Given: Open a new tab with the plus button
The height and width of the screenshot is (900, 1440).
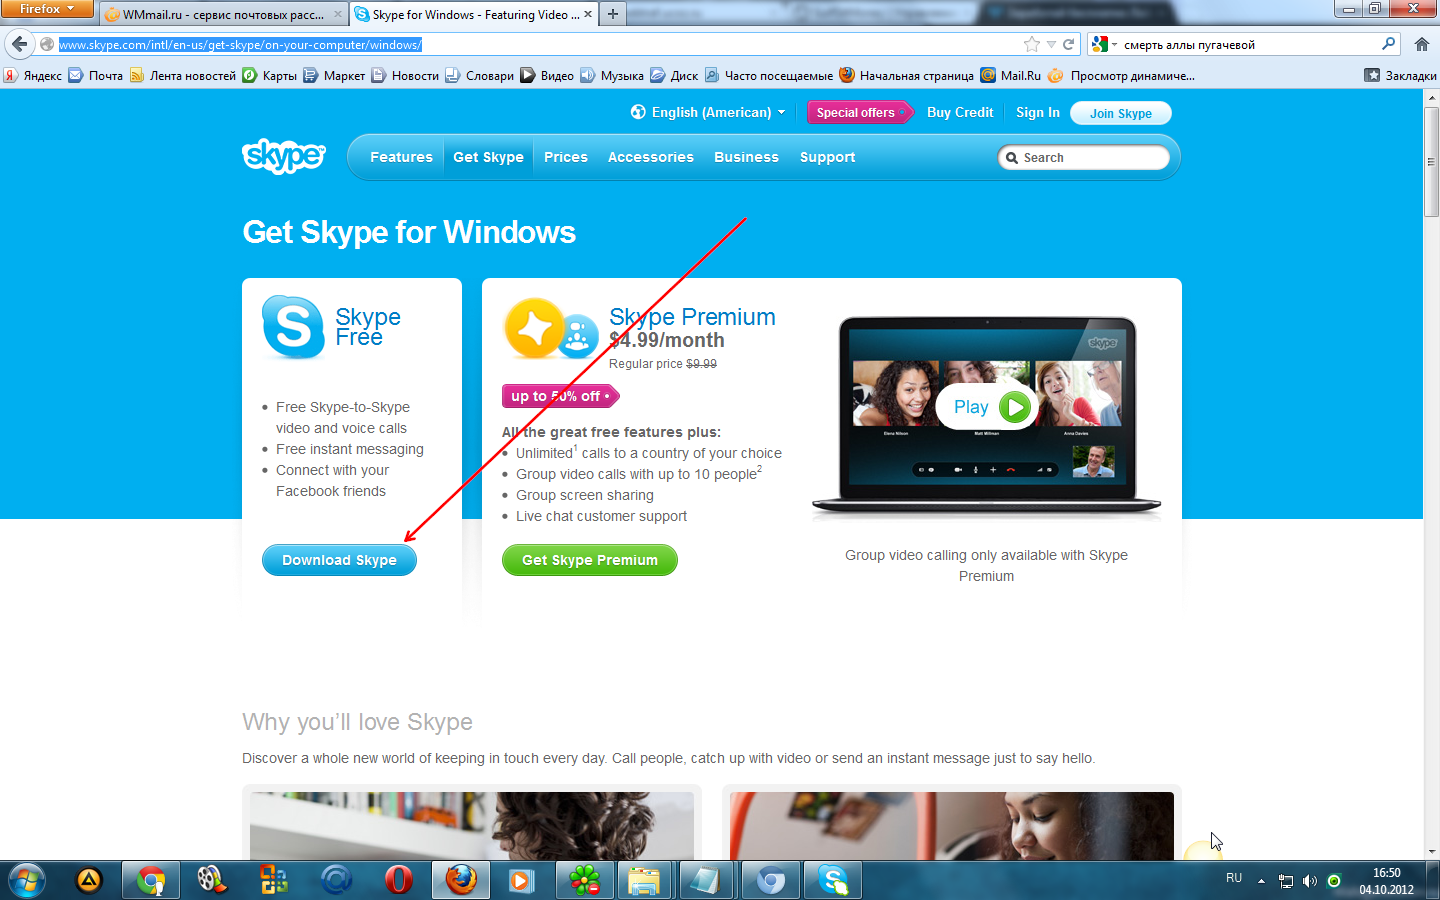Looking at the screenshot, I should (613, 14).
